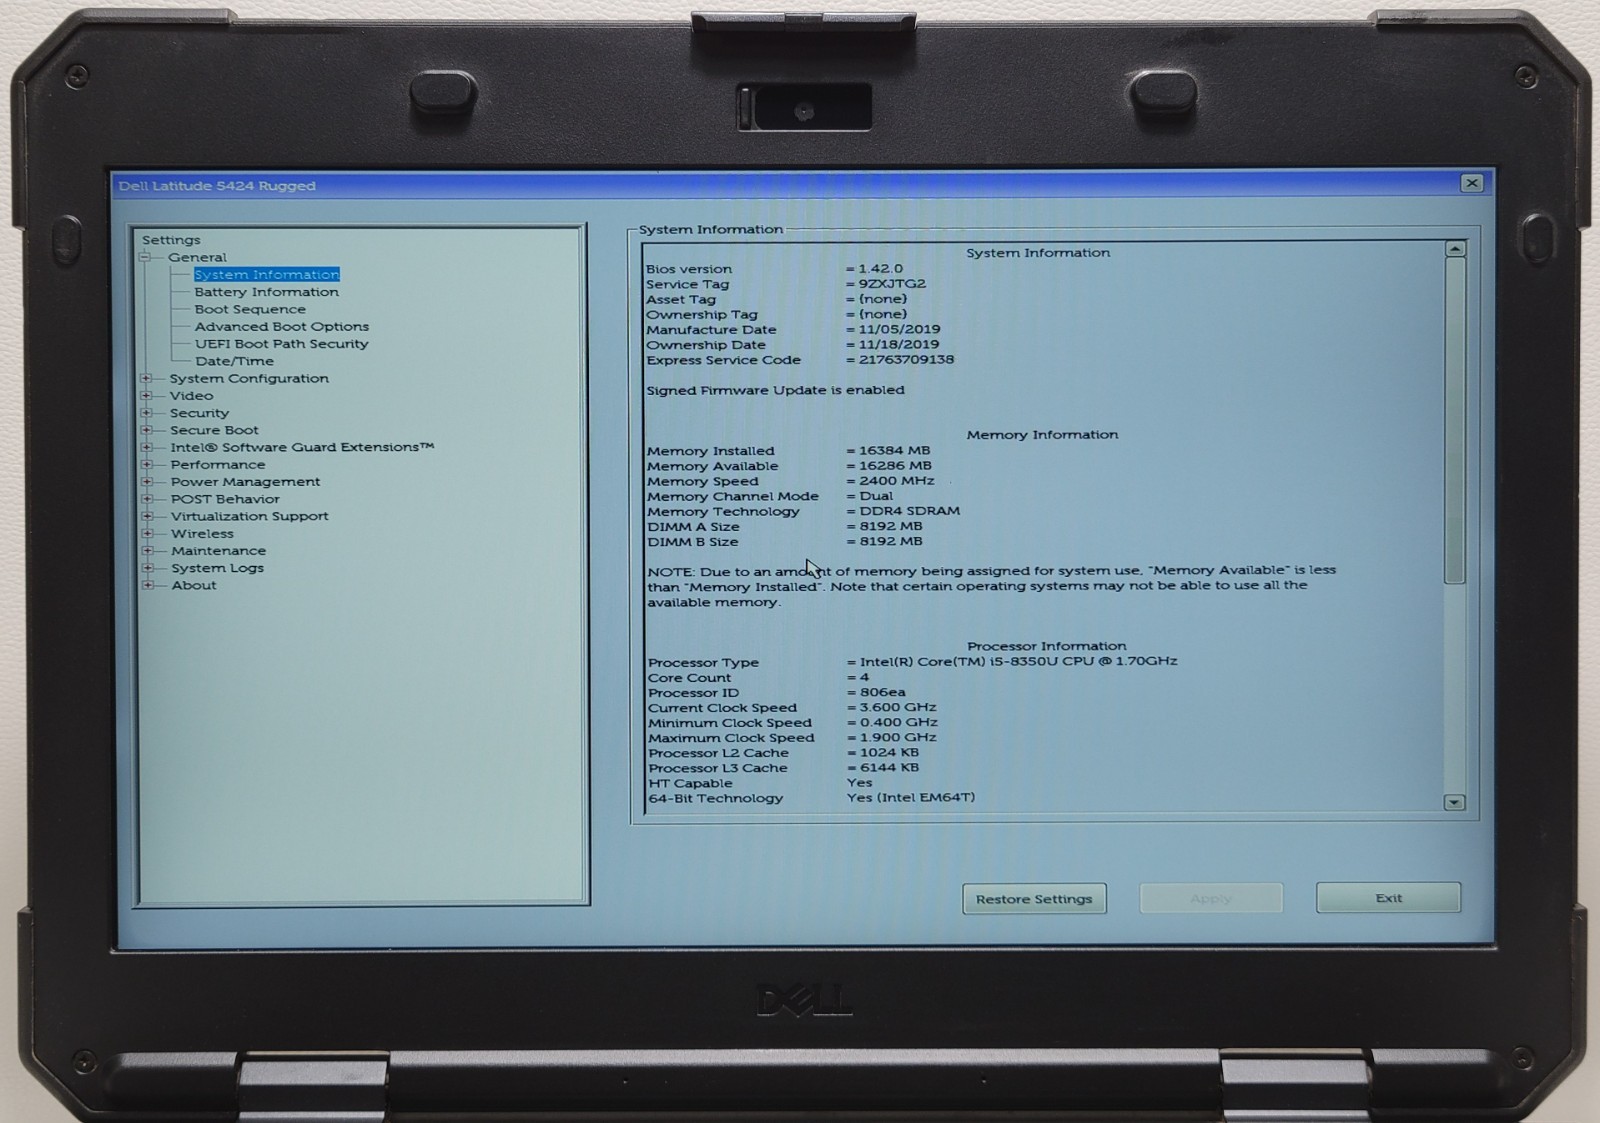Click 64-Bit Technology Yes (Intel EM64T)
The height and width of the screenshot is (1123, 1600).
coord(910,797)
